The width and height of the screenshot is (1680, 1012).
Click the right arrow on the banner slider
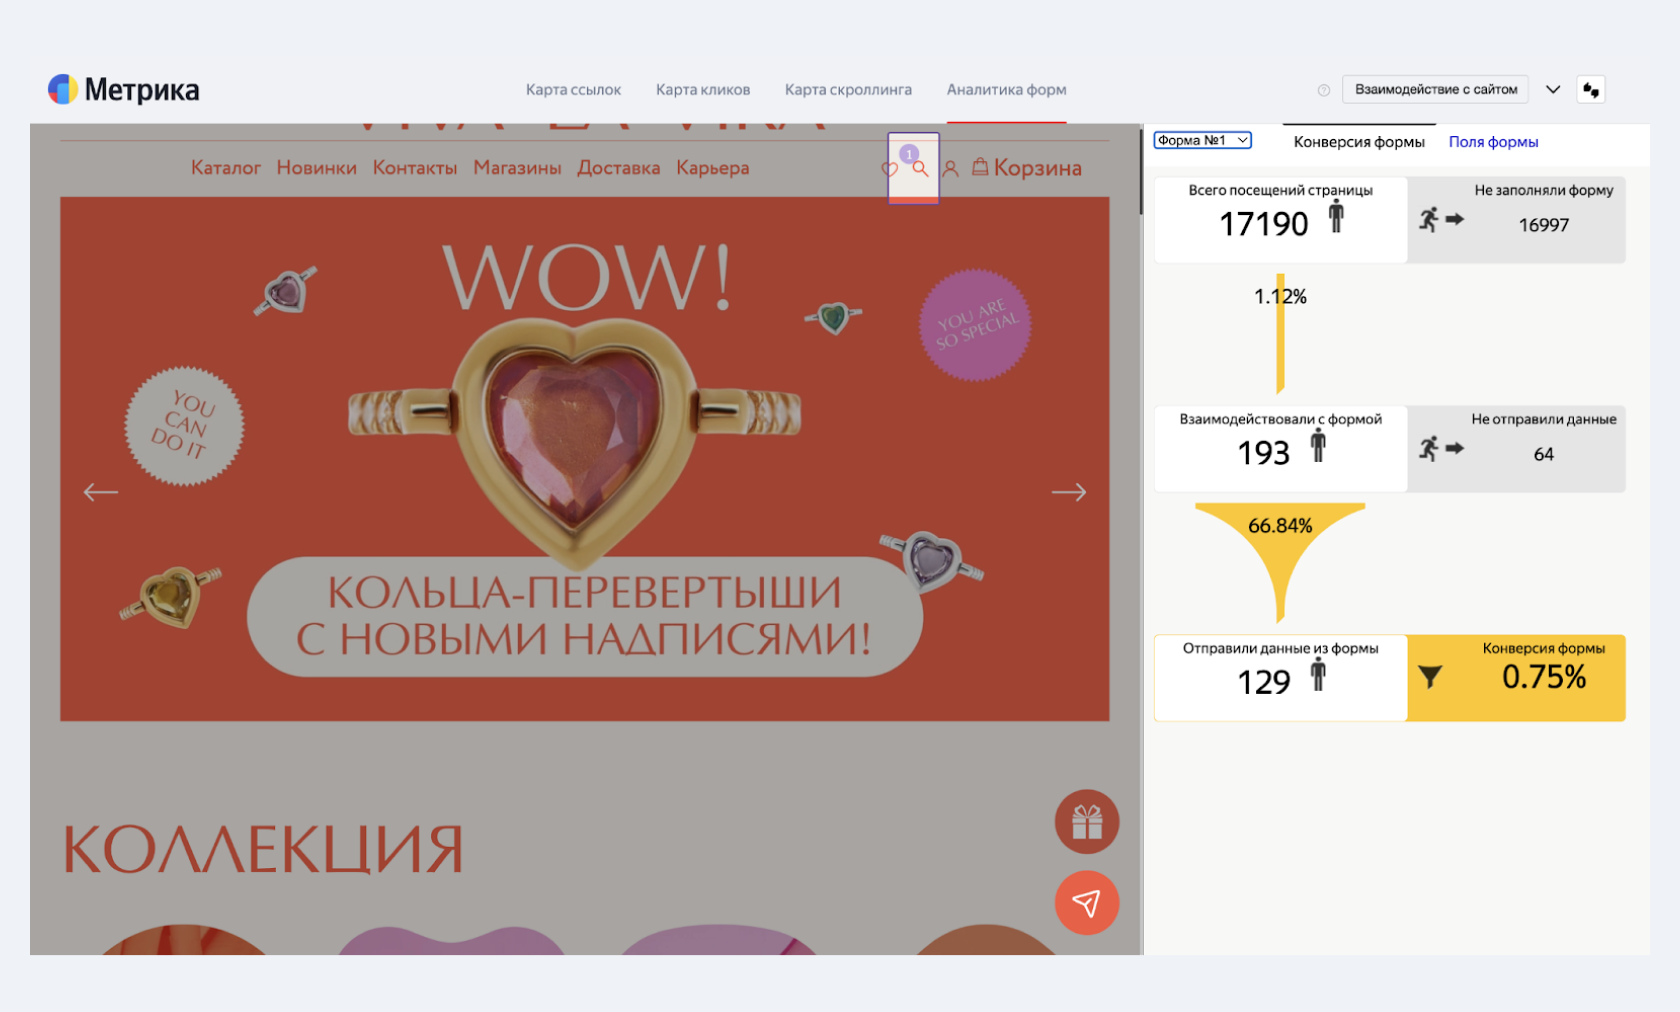pos(1068,492)
